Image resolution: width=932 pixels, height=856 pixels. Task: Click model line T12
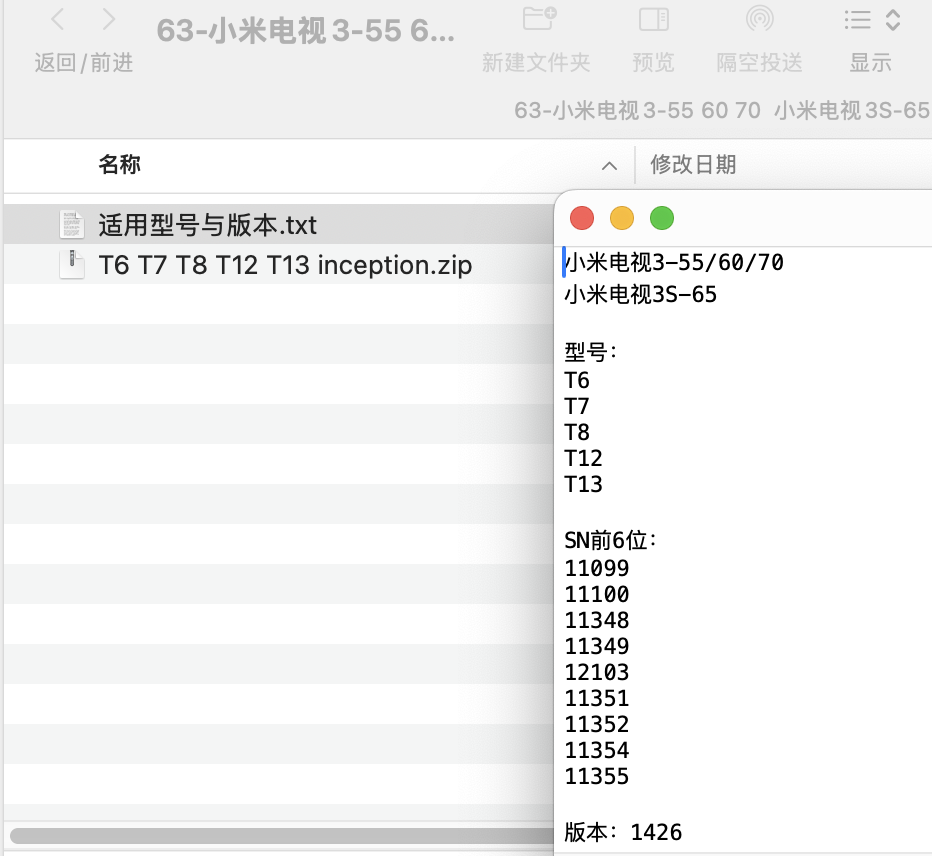(x=583, y=458)
